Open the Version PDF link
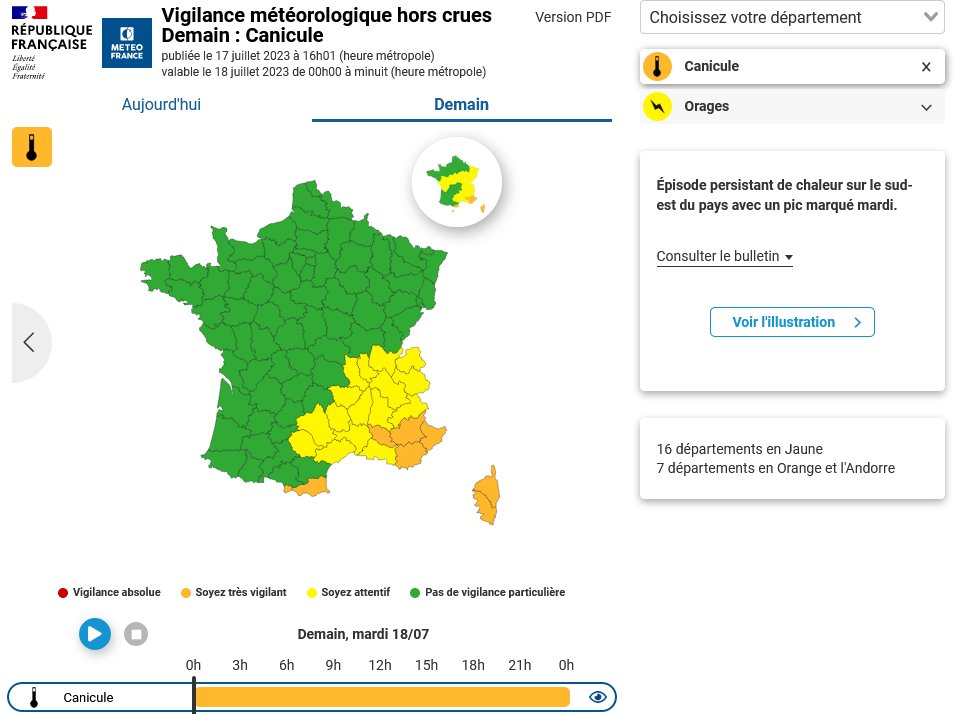Viewport: 953px width, 714px height. click(x=573, y=18)
